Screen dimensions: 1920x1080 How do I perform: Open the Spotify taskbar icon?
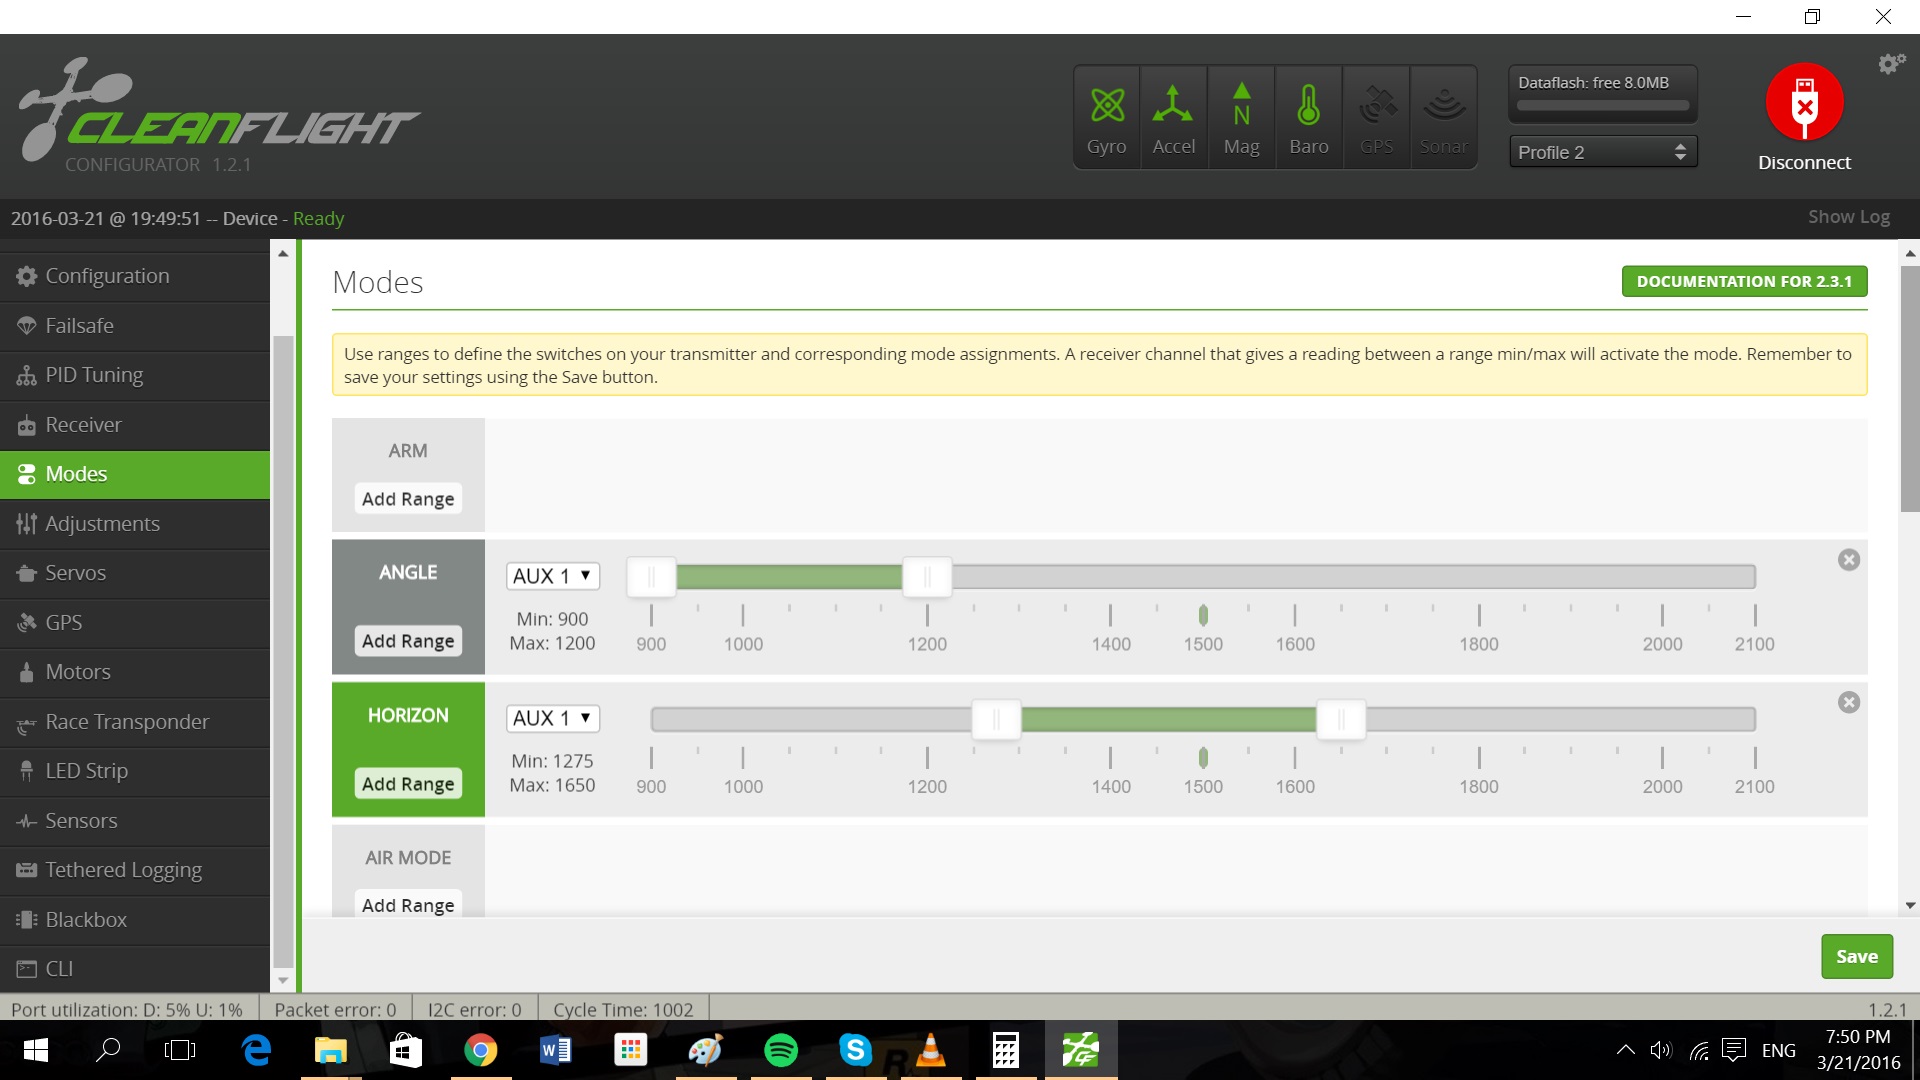(x=780, y=1050)
